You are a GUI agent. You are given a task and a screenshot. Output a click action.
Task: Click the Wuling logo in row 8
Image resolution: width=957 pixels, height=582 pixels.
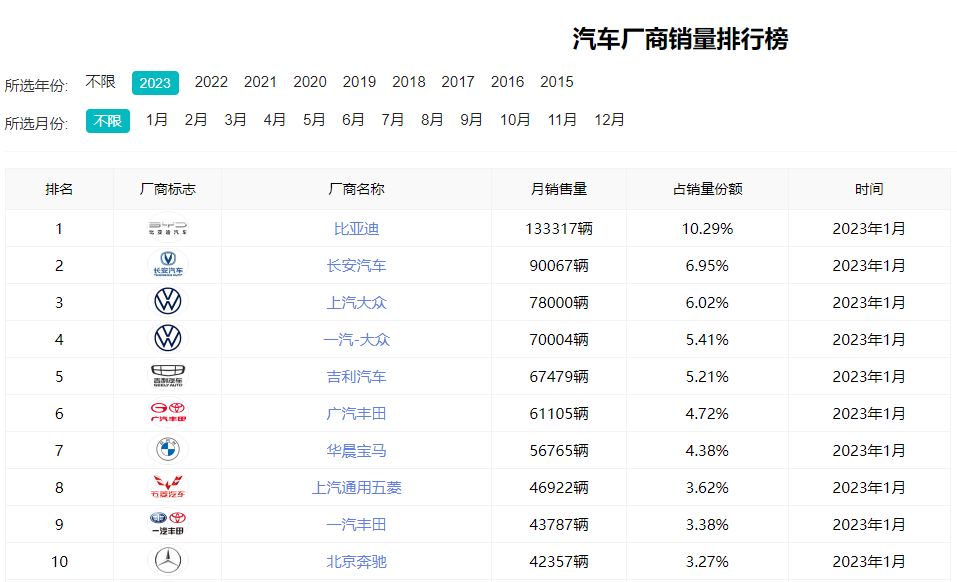(x=167, y=487)
